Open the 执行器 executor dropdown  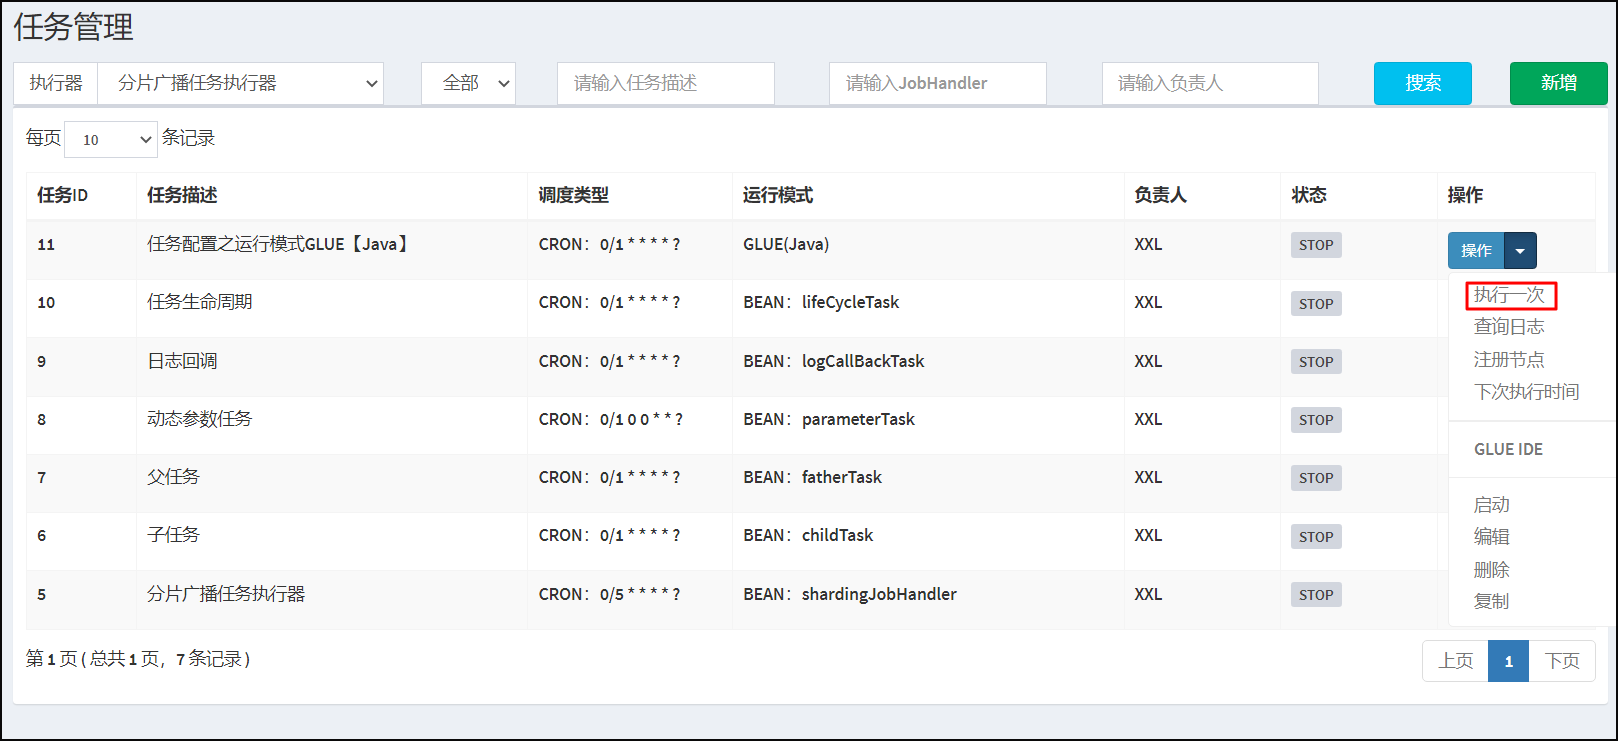click(240, 84)
